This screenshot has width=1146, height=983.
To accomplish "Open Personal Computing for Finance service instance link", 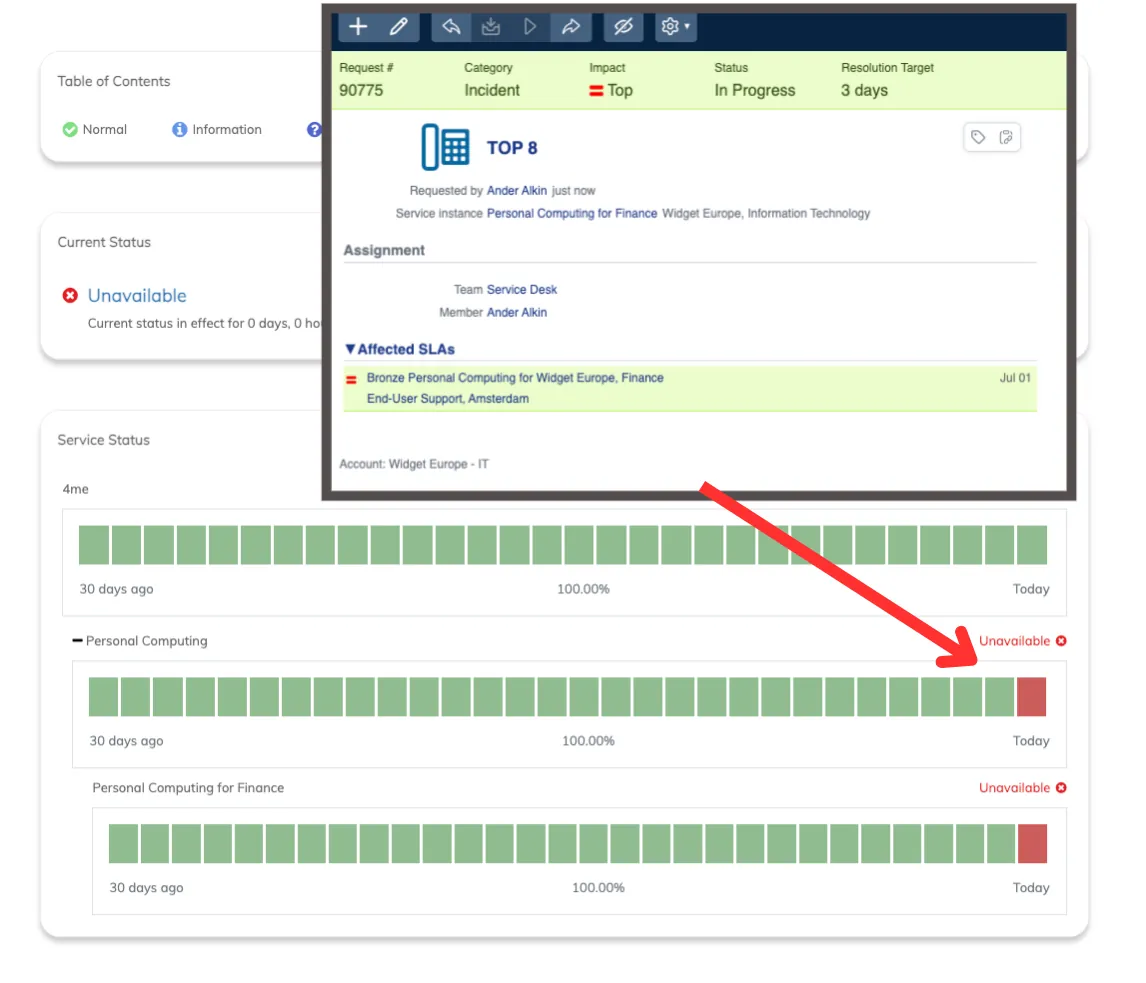I will (572, 213).
